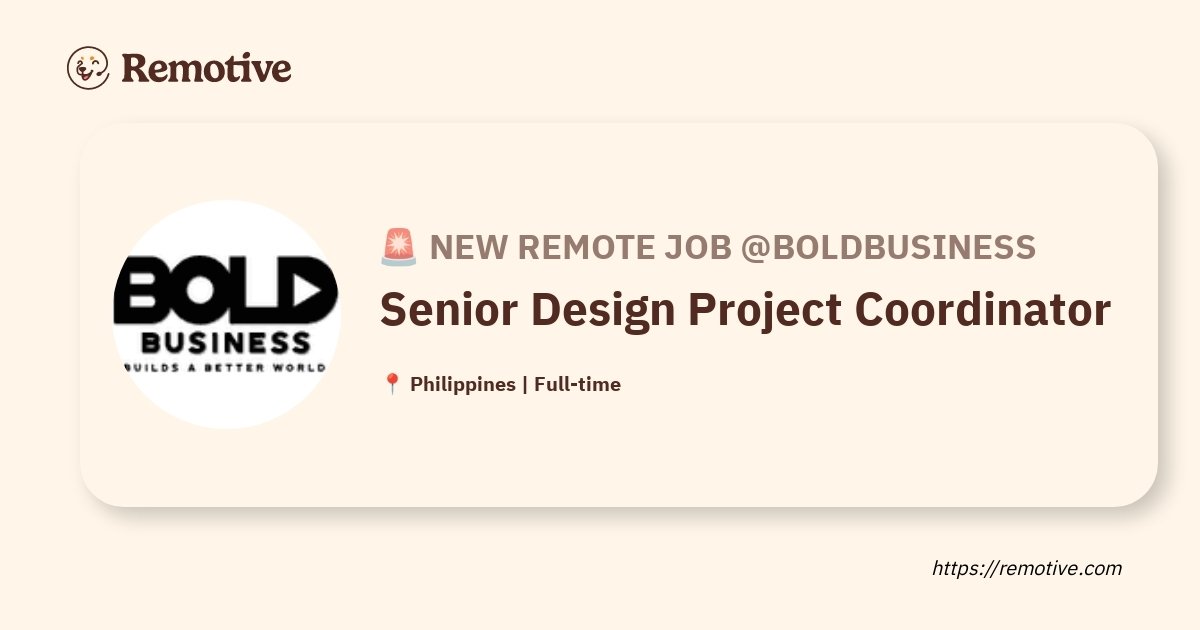Click the Remotive mascot logo icon
The image size is (1200, 630).
[x=88, y=68]
